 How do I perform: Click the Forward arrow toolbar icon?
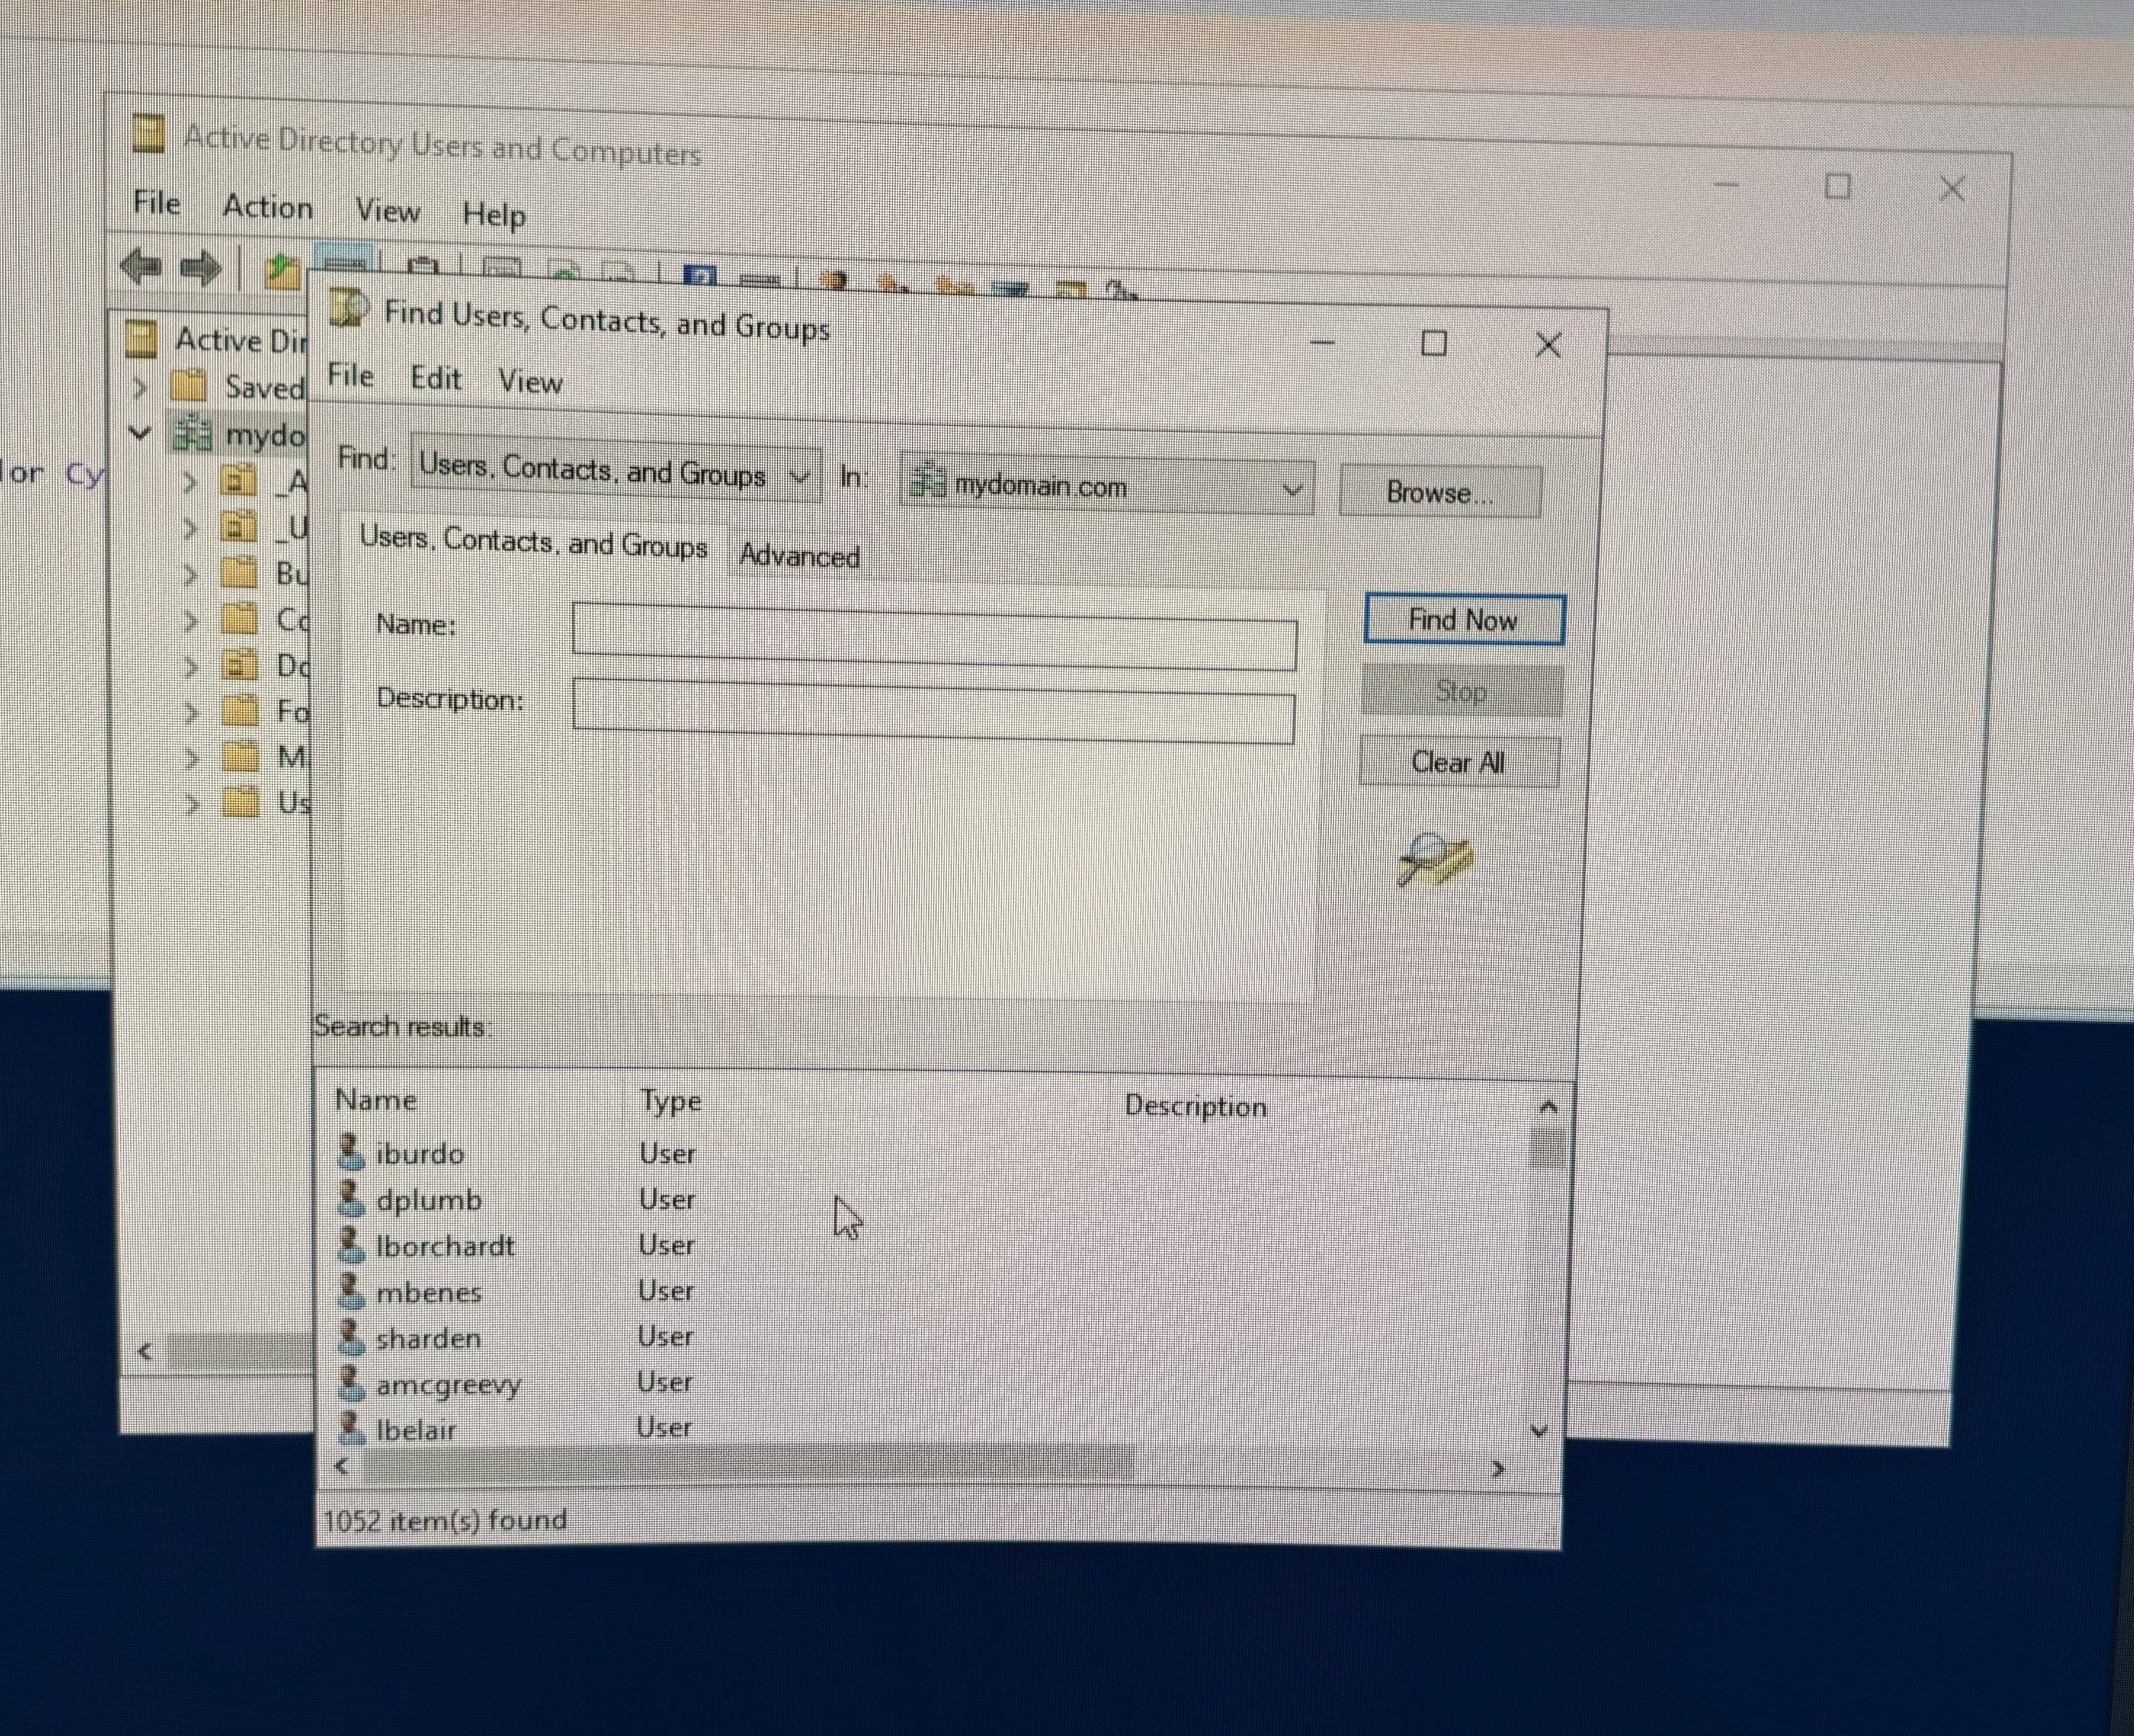point(201,268)
